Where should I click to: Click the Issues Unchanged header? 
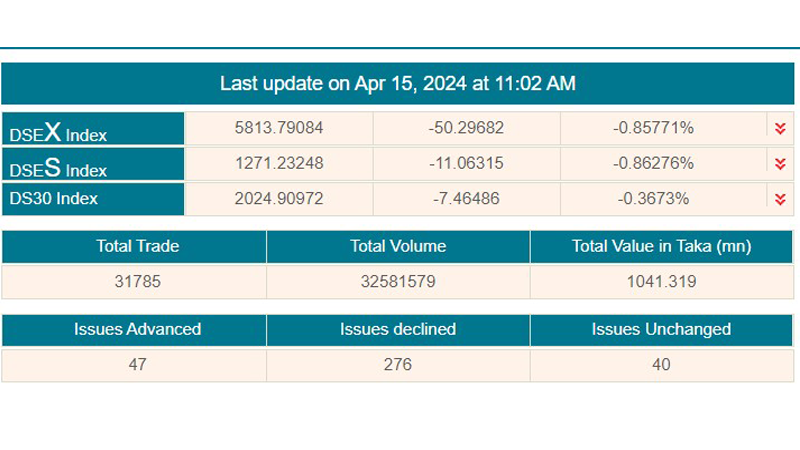[661, 329]
